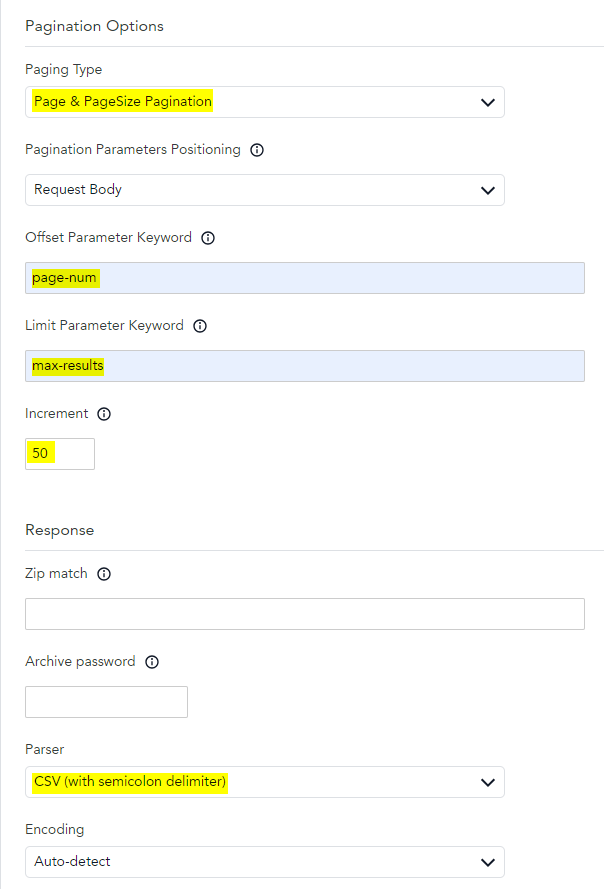Expand the Encoding Auto-detect dropdown
The image size is (604, 889).
[x=264, y=862]
